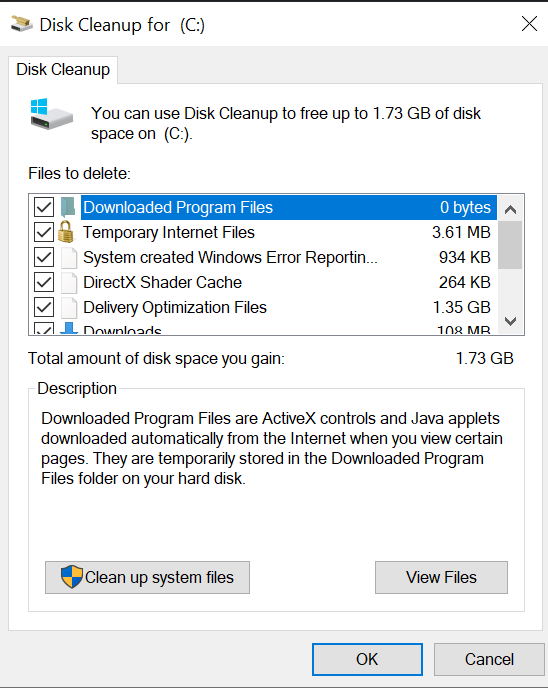The image size is (548, 688).
Task: Click the list scroll up arrow
Action: [510, 210]
